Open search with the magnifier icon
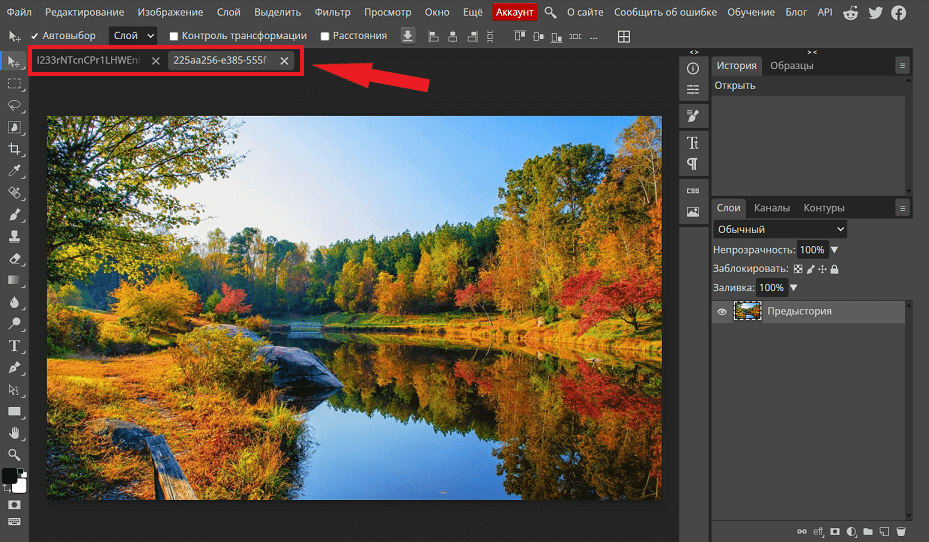Viewport: 929px width, 542px height. (x=550, y=12)
